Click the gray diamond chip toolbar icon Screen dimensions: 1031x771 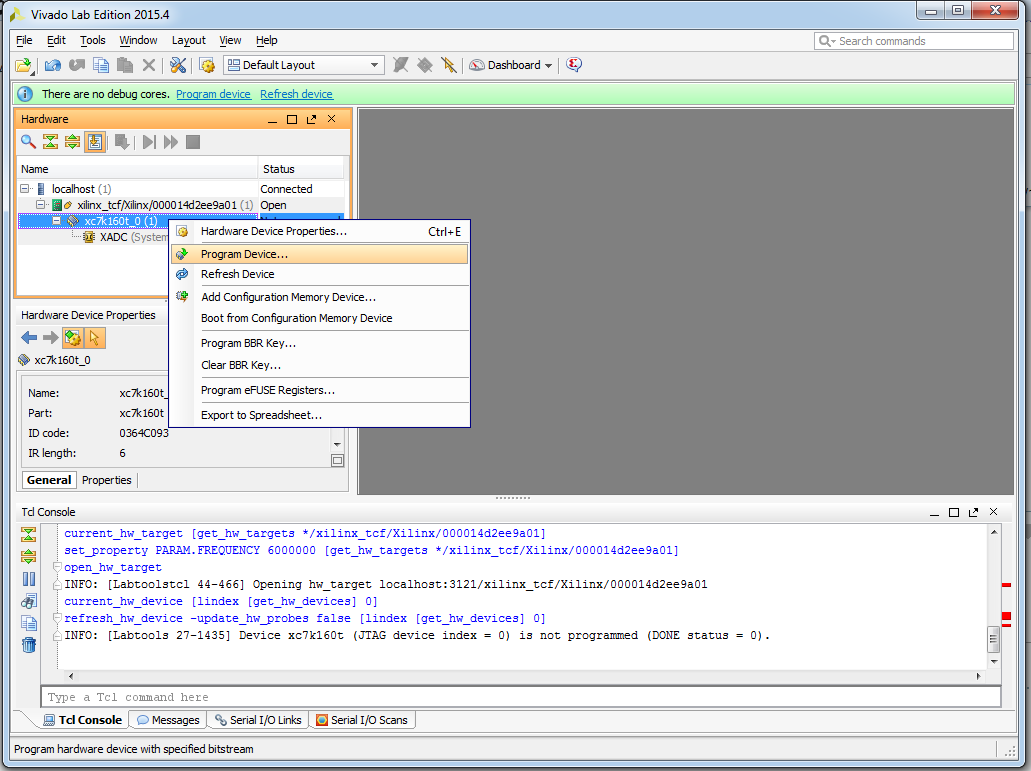(x=425, y=65)
